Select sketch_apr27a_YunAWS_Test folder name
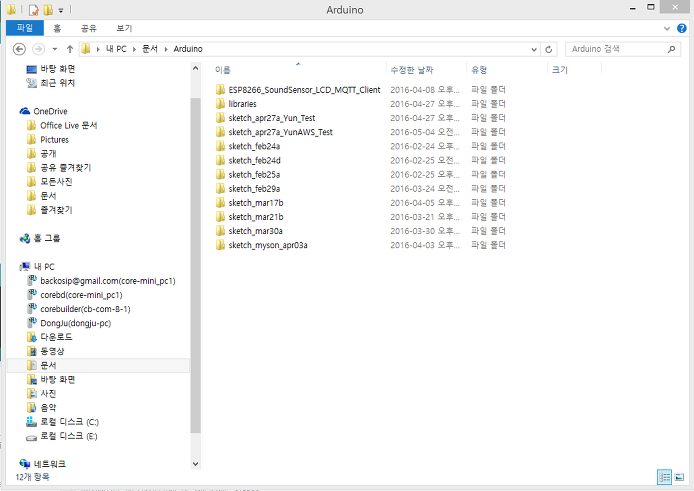 click(x=280, y=132)
